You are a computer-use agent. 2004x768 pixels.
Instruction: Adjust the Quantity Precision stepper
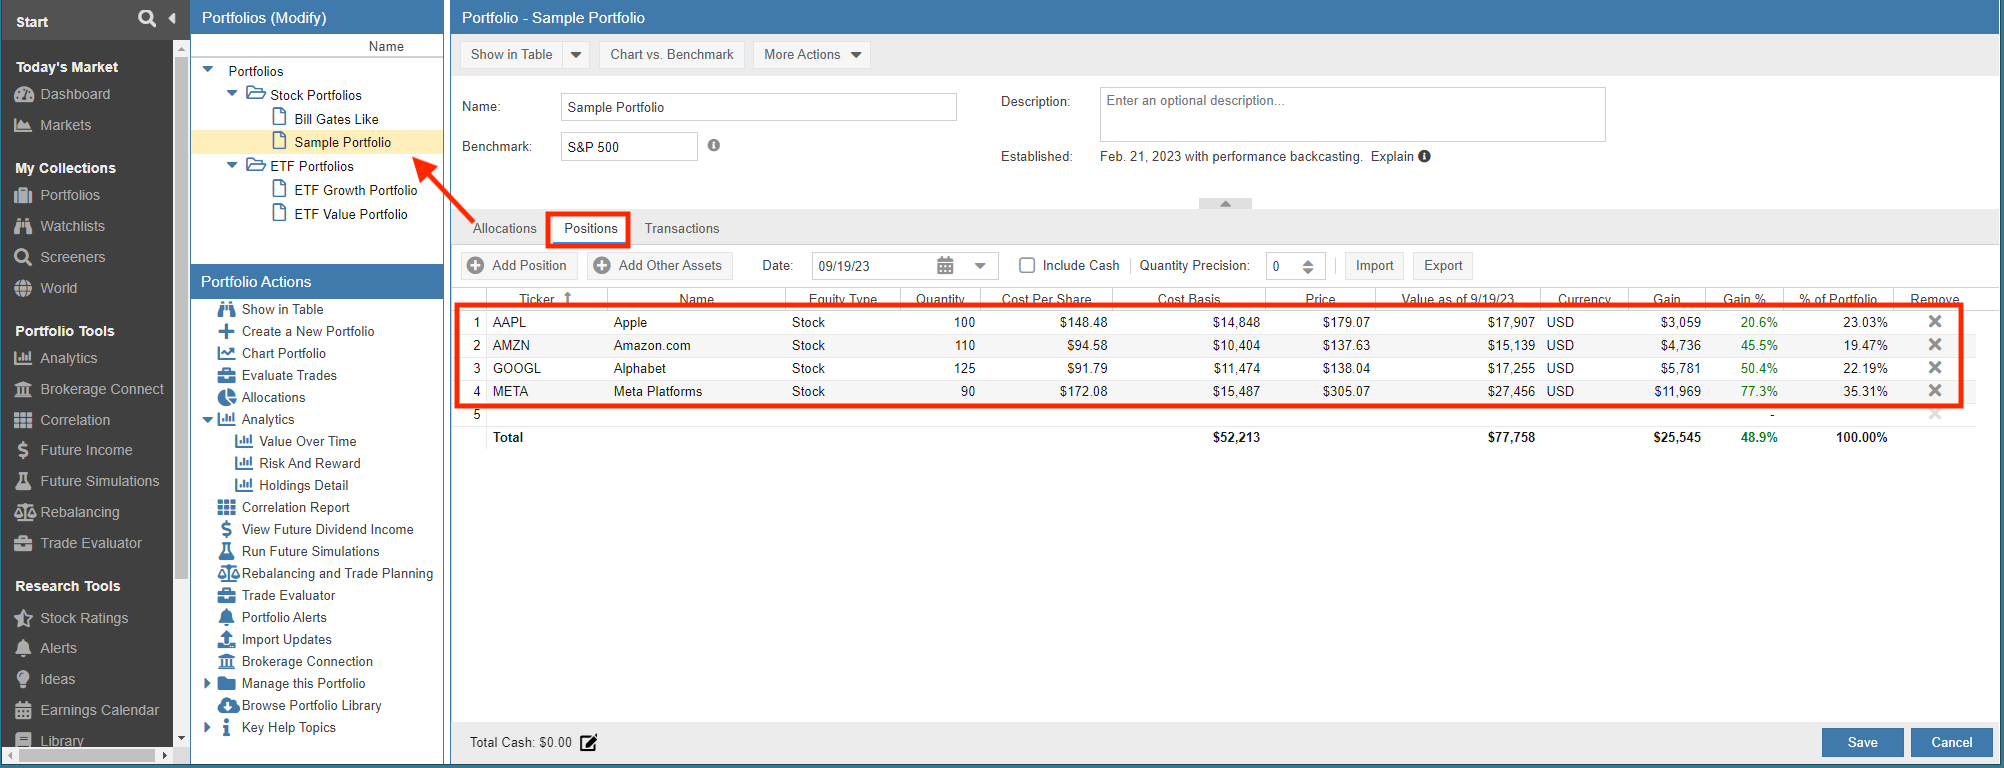(x=1307, y=266)
